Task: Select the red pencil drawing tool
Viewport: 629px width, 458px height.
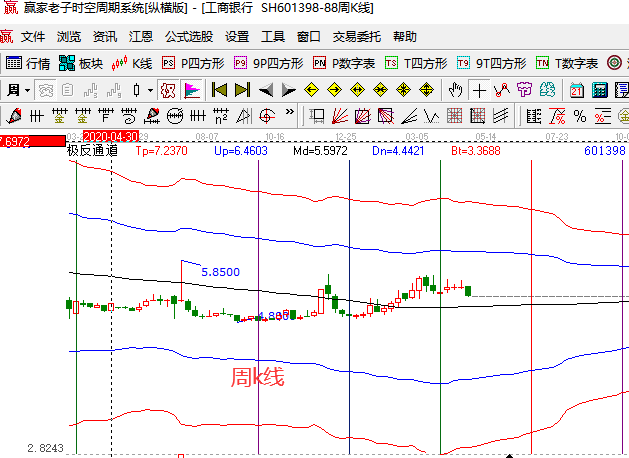Action: [14, 116]
